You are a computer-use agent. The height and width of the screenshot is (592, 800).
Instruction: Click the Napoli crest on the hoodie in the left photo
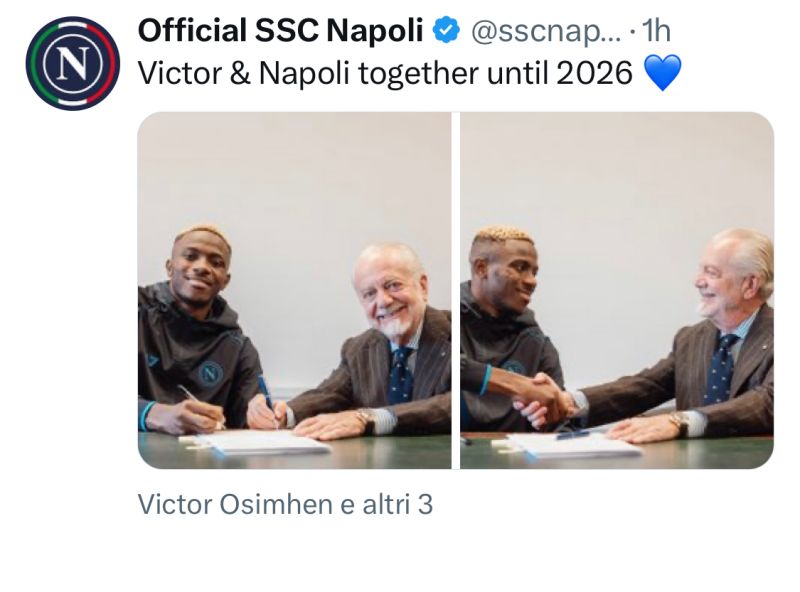tap(210, 374)
